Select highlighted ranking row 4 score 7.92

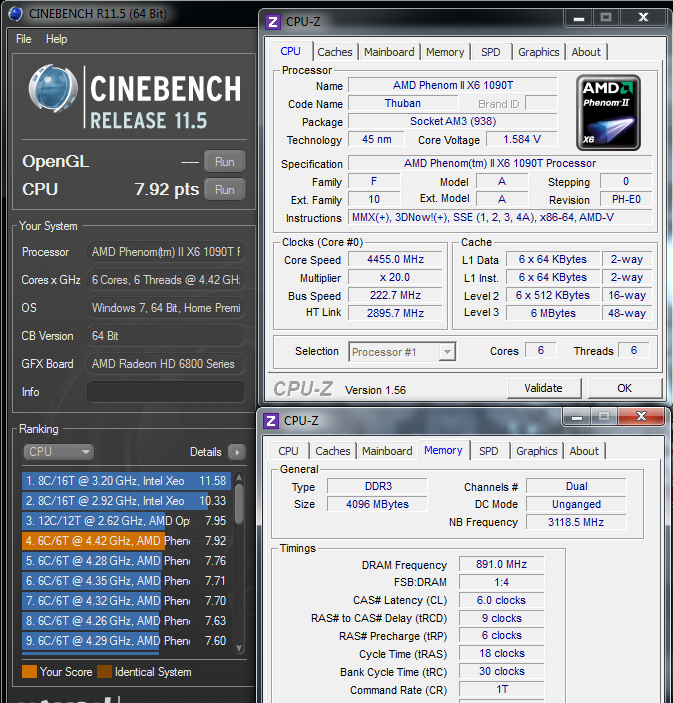coord(127,541)
